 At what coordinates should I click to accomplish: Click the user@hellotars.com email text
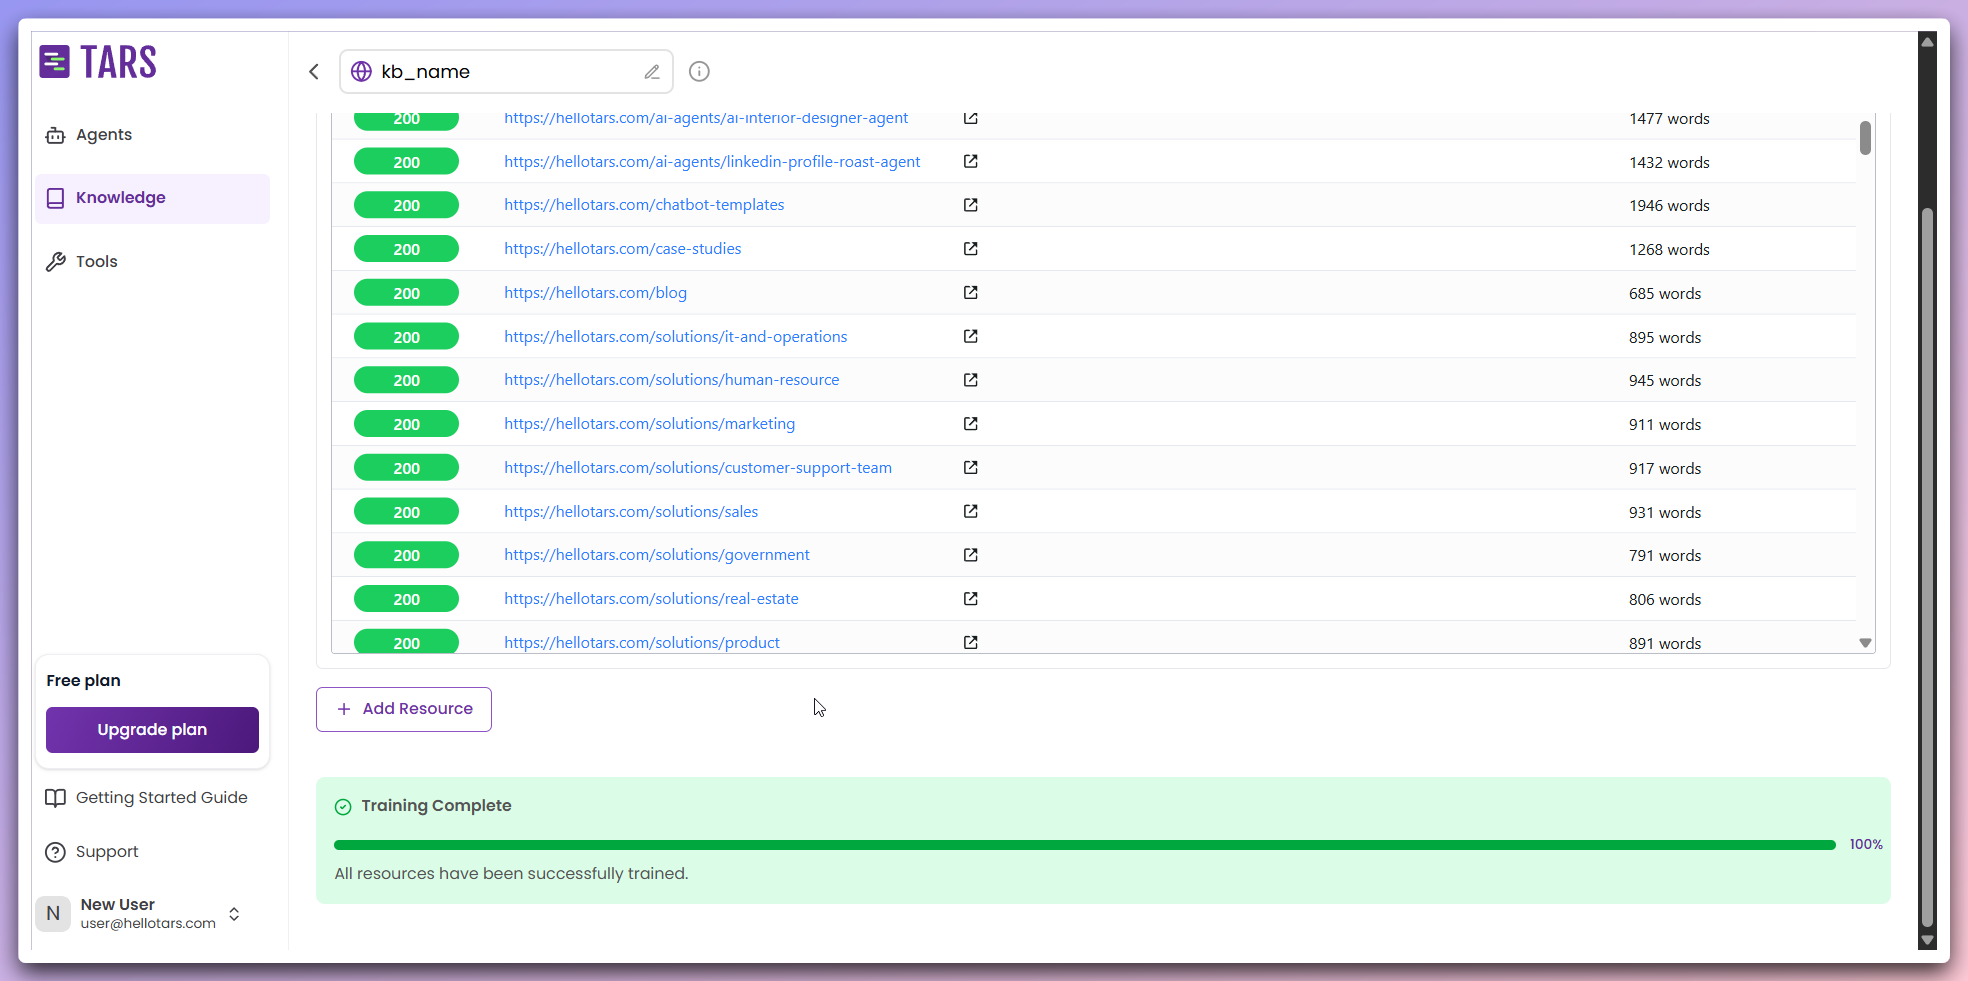(x=148, y=924)
